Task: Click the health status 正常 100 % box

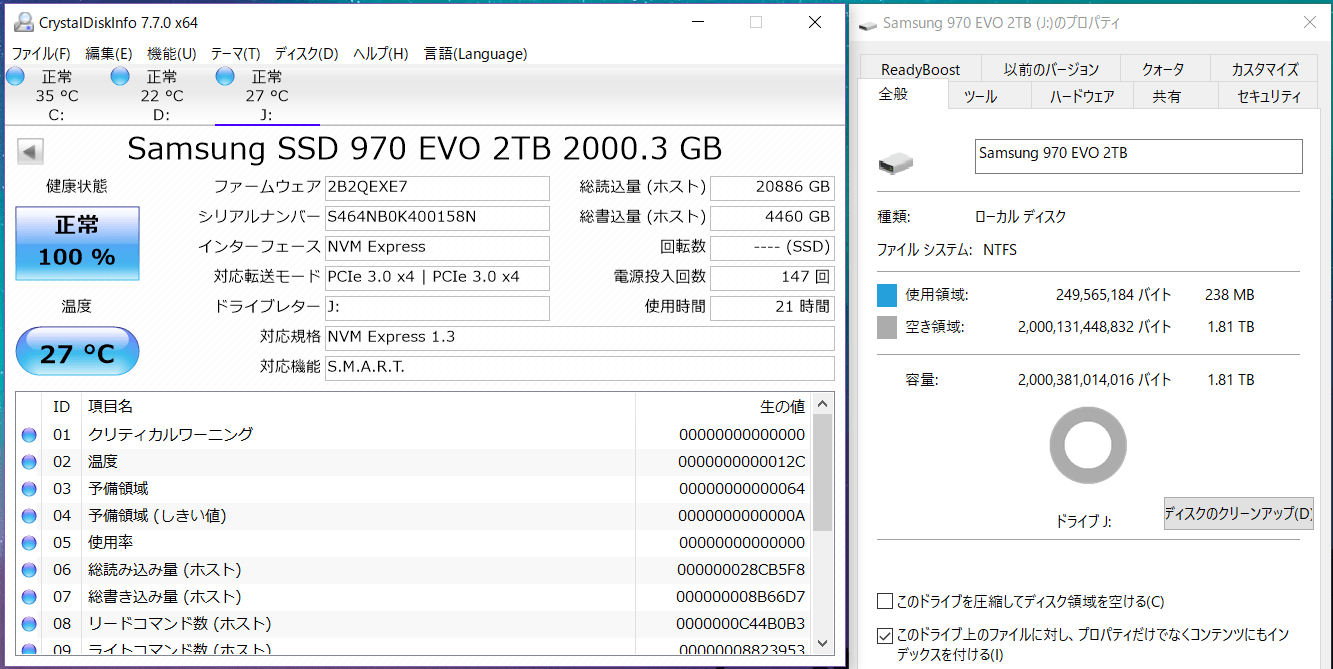Action: [77, 243]
